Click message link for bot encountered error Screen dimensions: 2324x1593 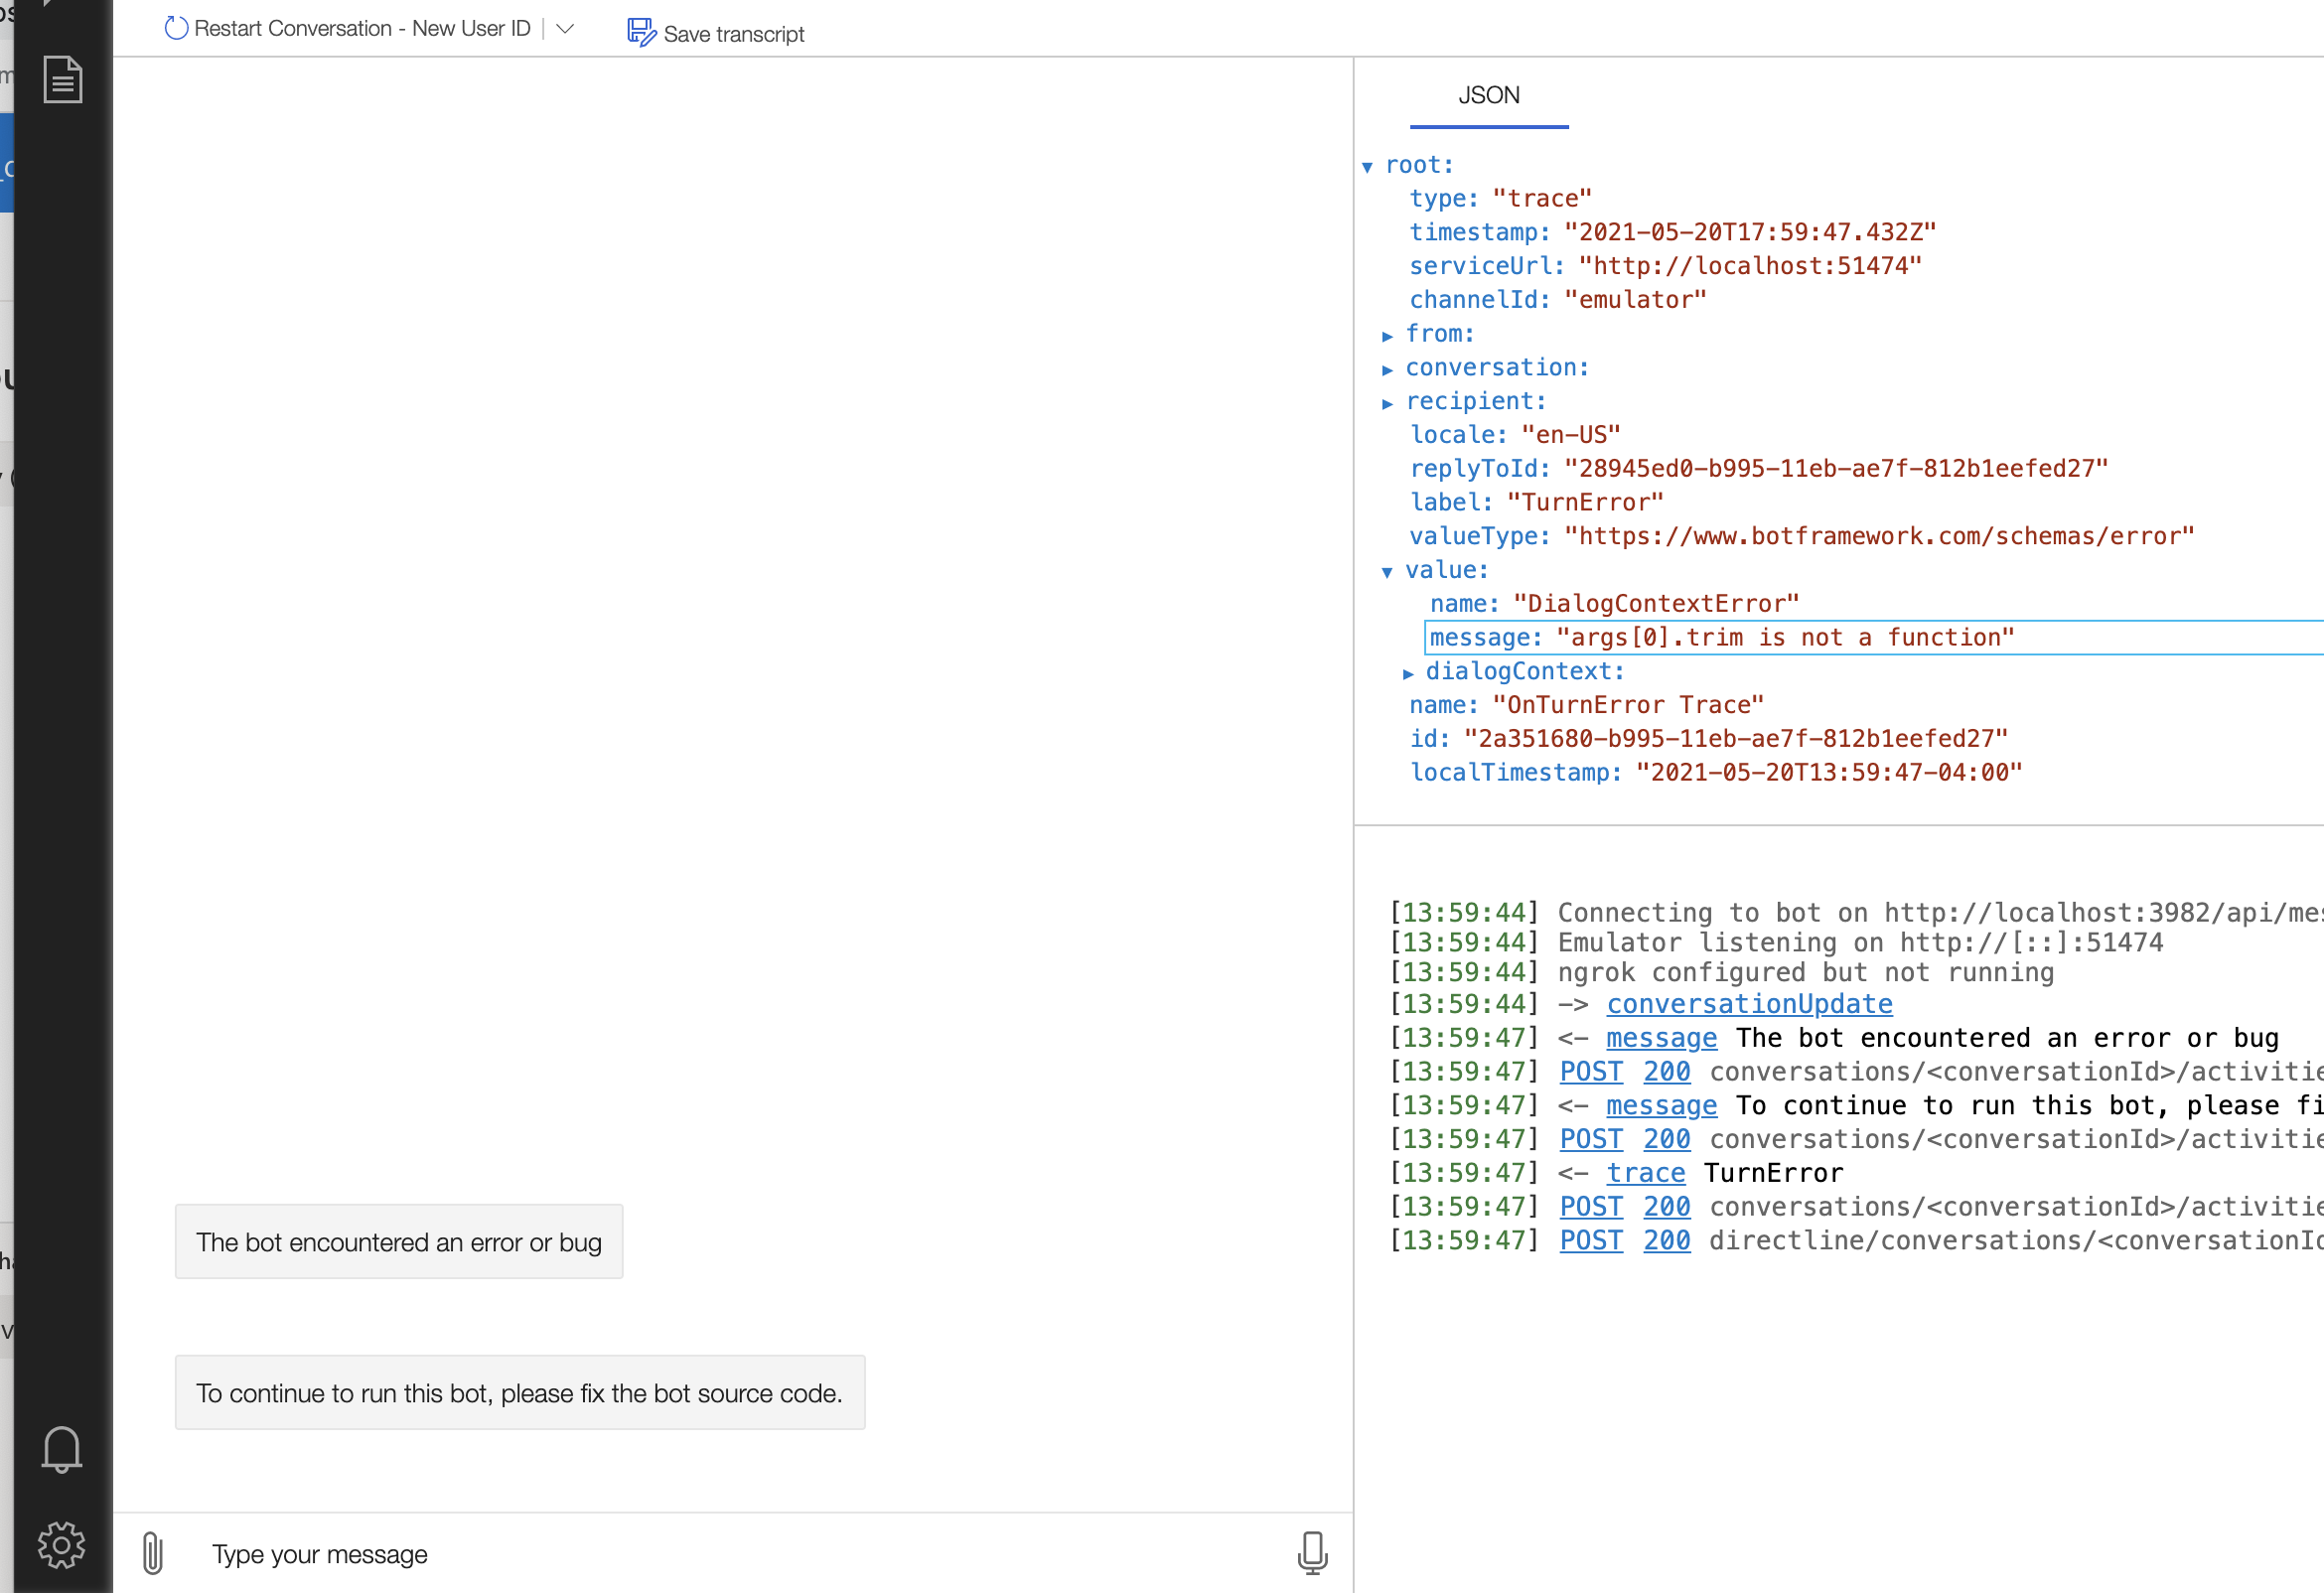pyautogui.click(x=1661, y=1038)
